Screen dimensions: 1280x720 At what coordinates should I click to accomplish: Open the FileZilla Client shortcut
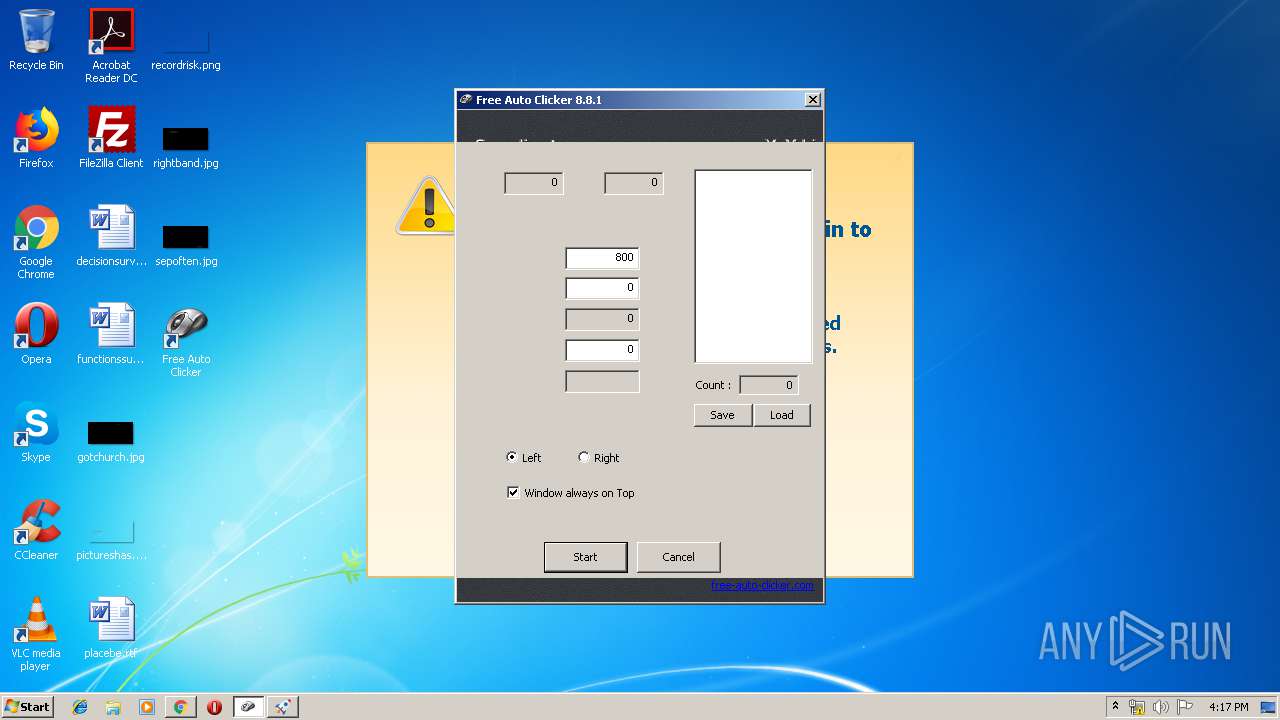[x=111, y=138]
